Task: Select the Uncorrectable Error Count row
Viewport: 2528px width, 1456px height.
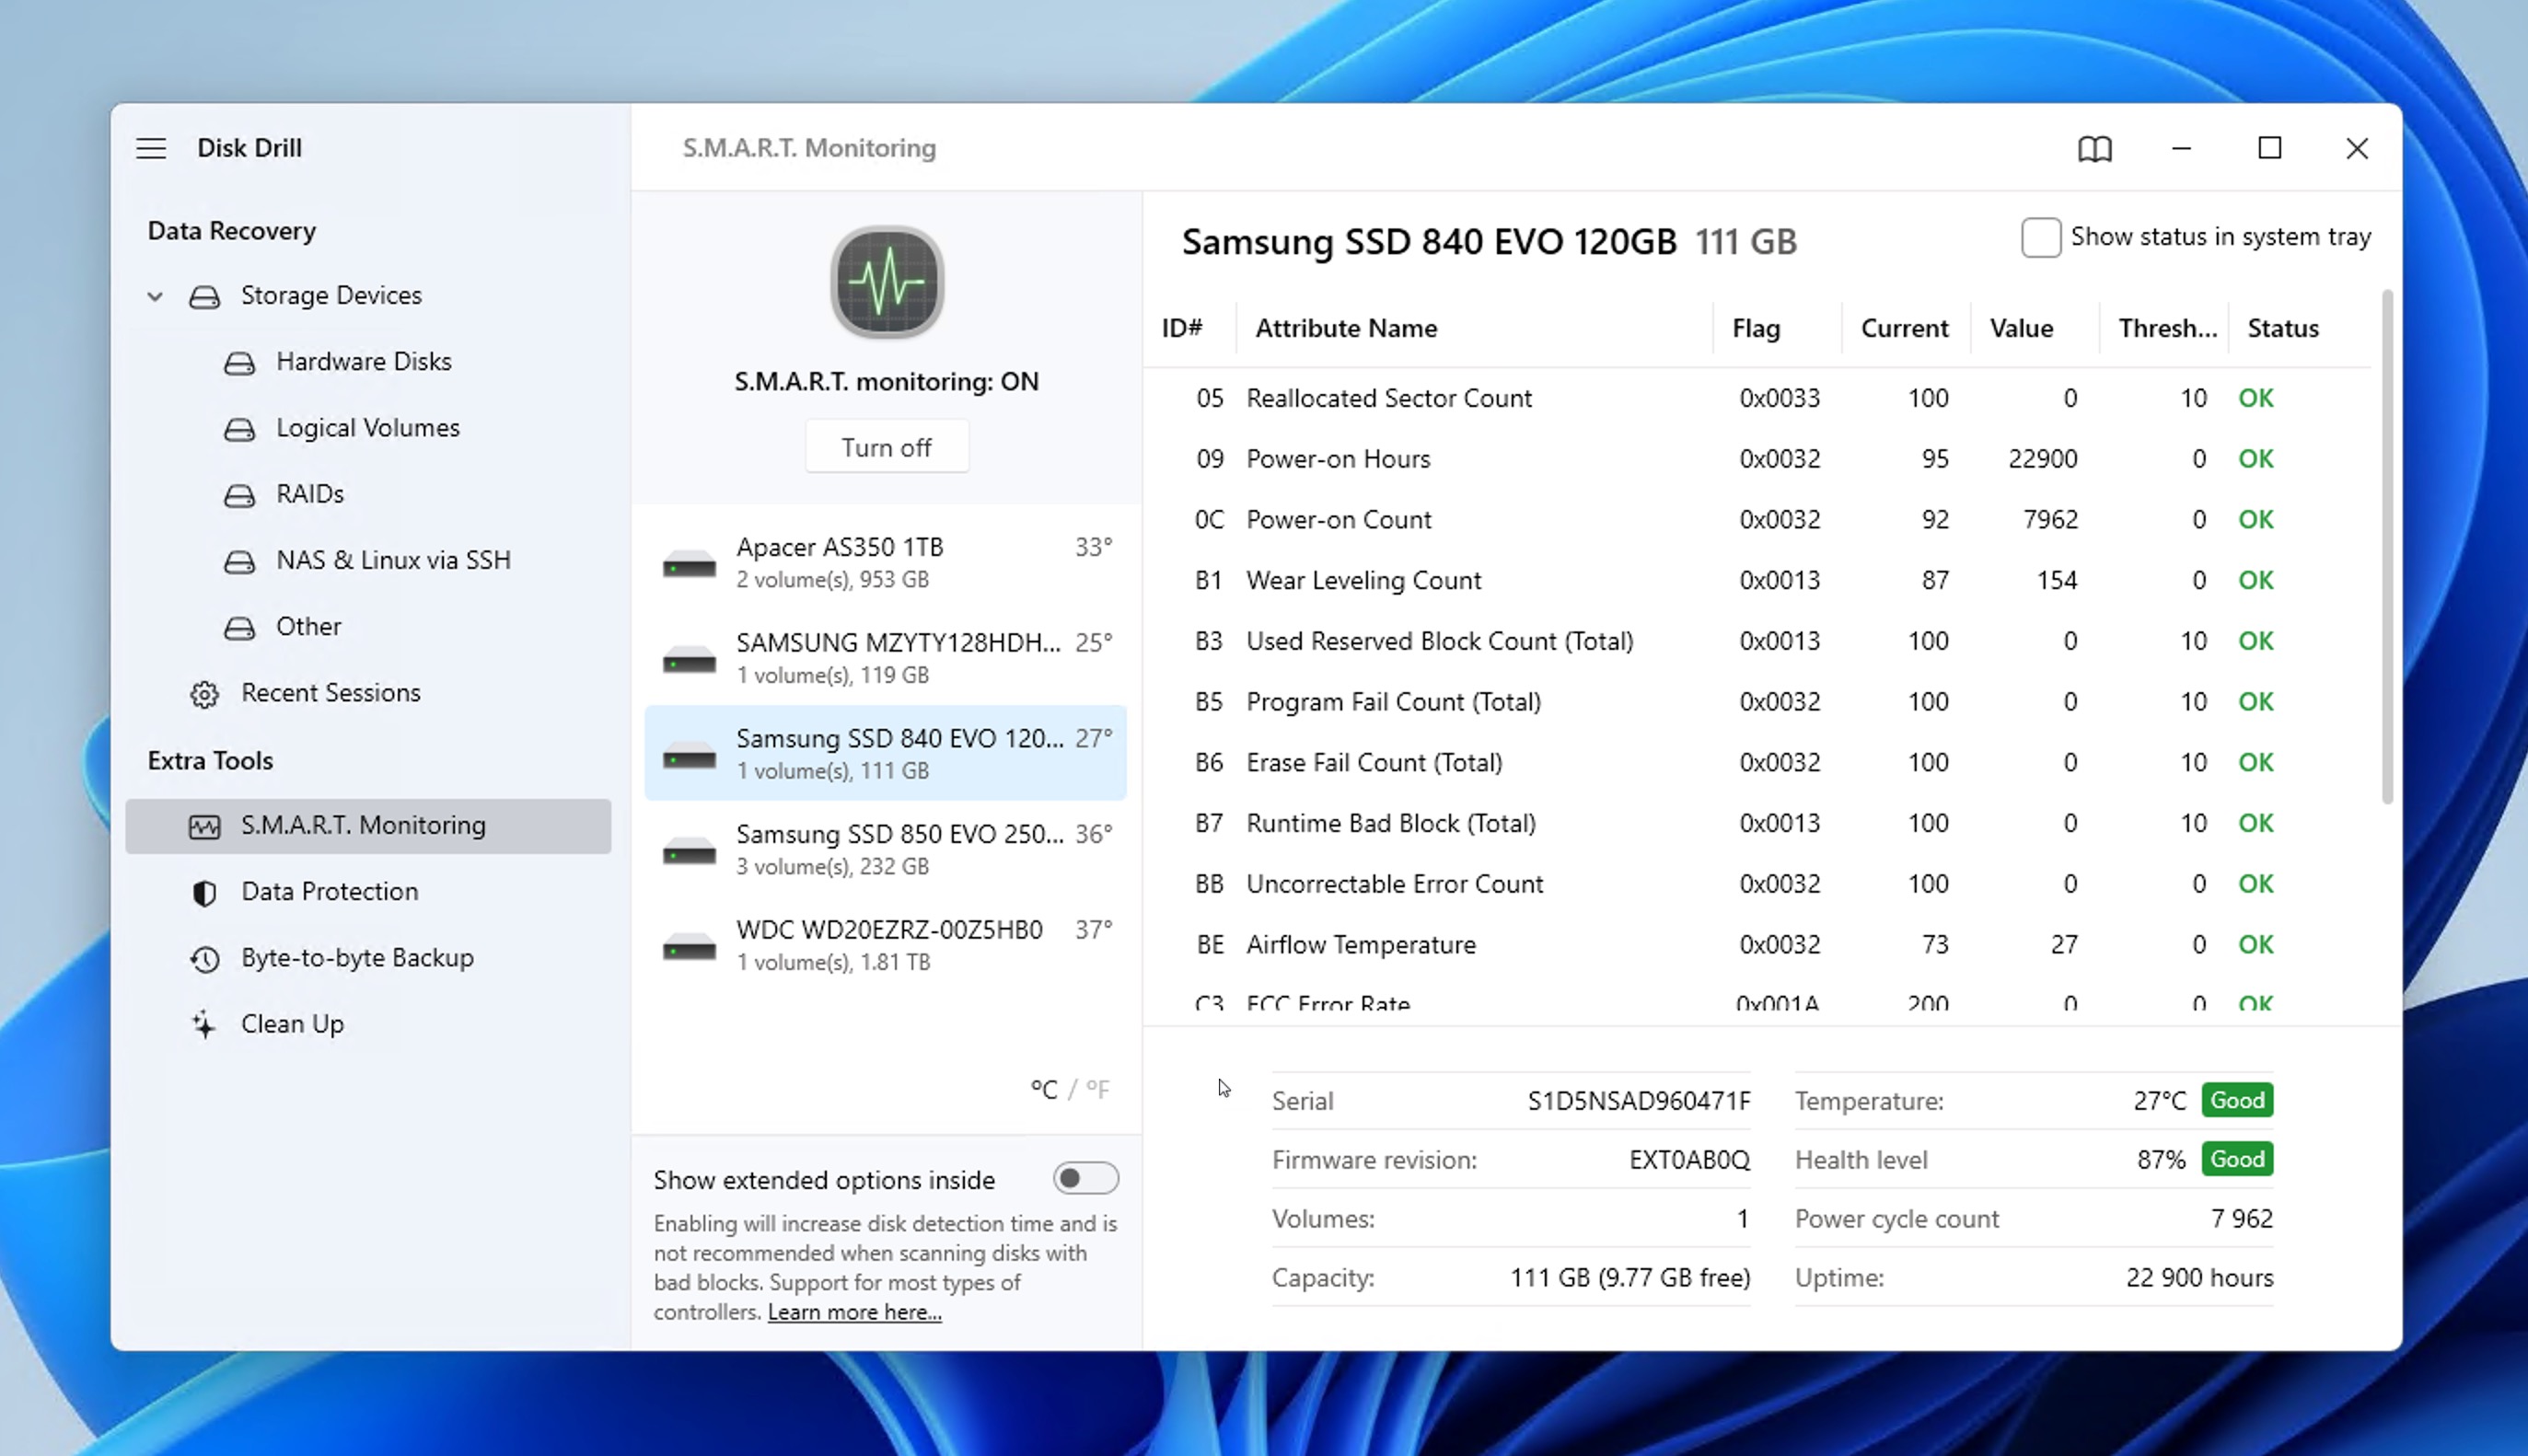Action: tap(1757, 884)
